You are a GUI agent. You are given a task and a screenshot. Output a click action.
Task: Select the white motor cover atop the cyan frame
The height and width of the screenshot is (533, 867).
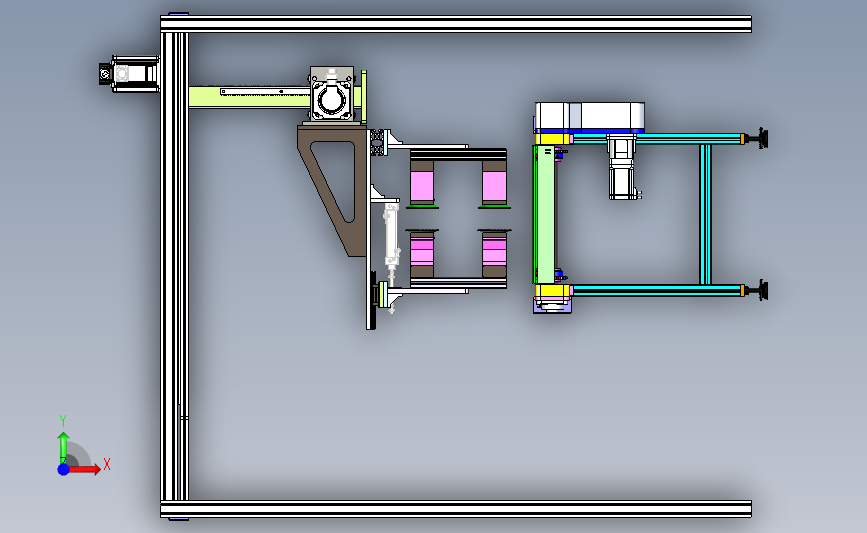(590, 116)
